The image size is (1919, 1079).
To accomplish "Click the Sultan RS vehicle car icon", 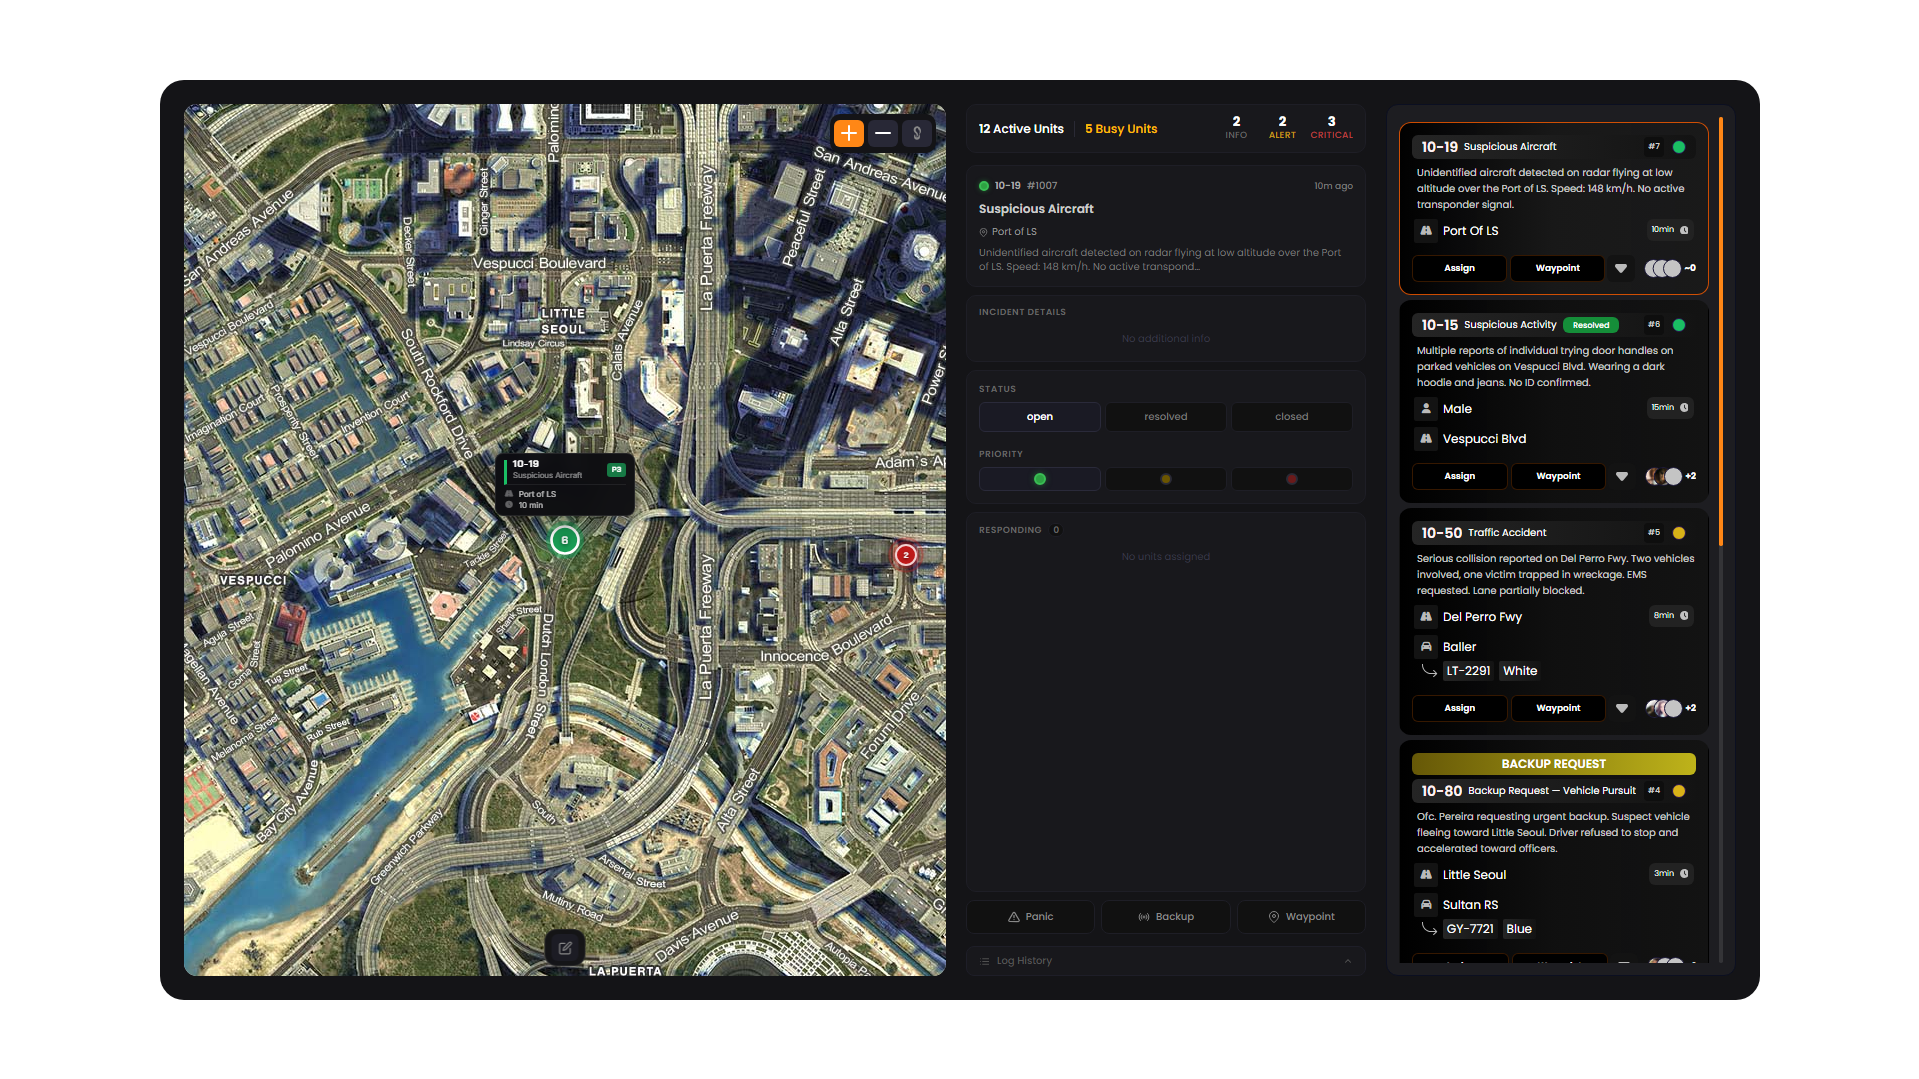I will click(1426, 905).
